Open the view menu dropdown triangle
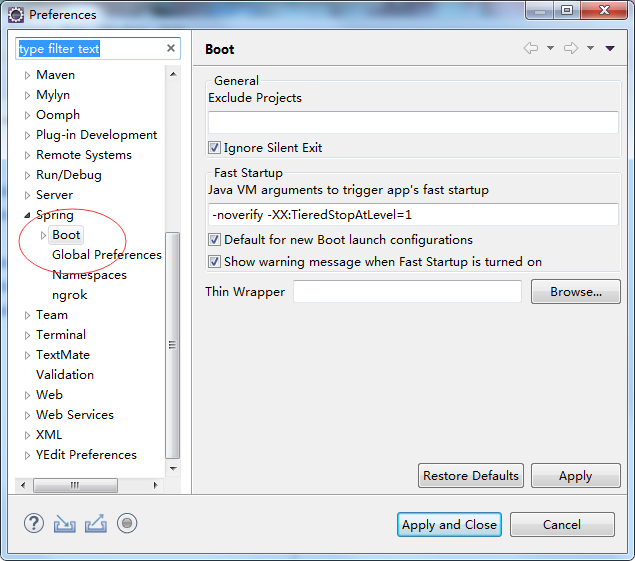The width and height of the screenshot is (635, 561). click(610, 49)
